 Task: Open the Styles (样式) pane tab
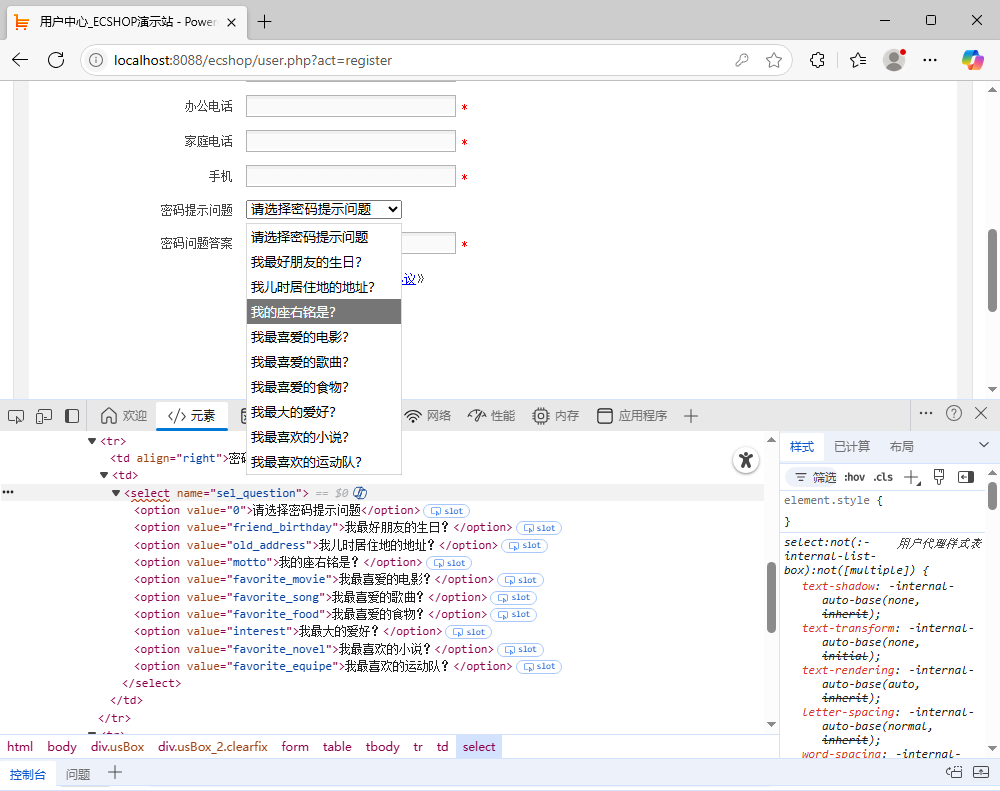pos(802,447)
